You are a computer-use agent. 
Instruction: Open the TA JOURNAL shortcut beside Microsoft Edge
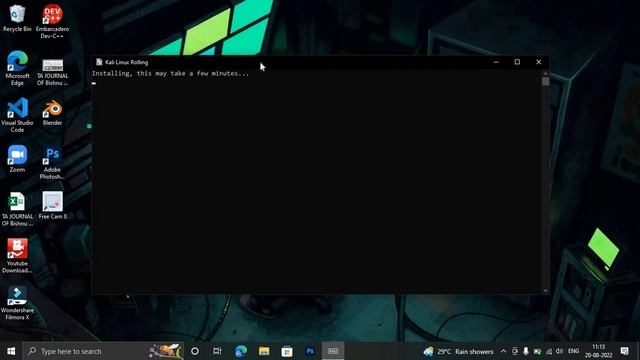click(52, 72)
